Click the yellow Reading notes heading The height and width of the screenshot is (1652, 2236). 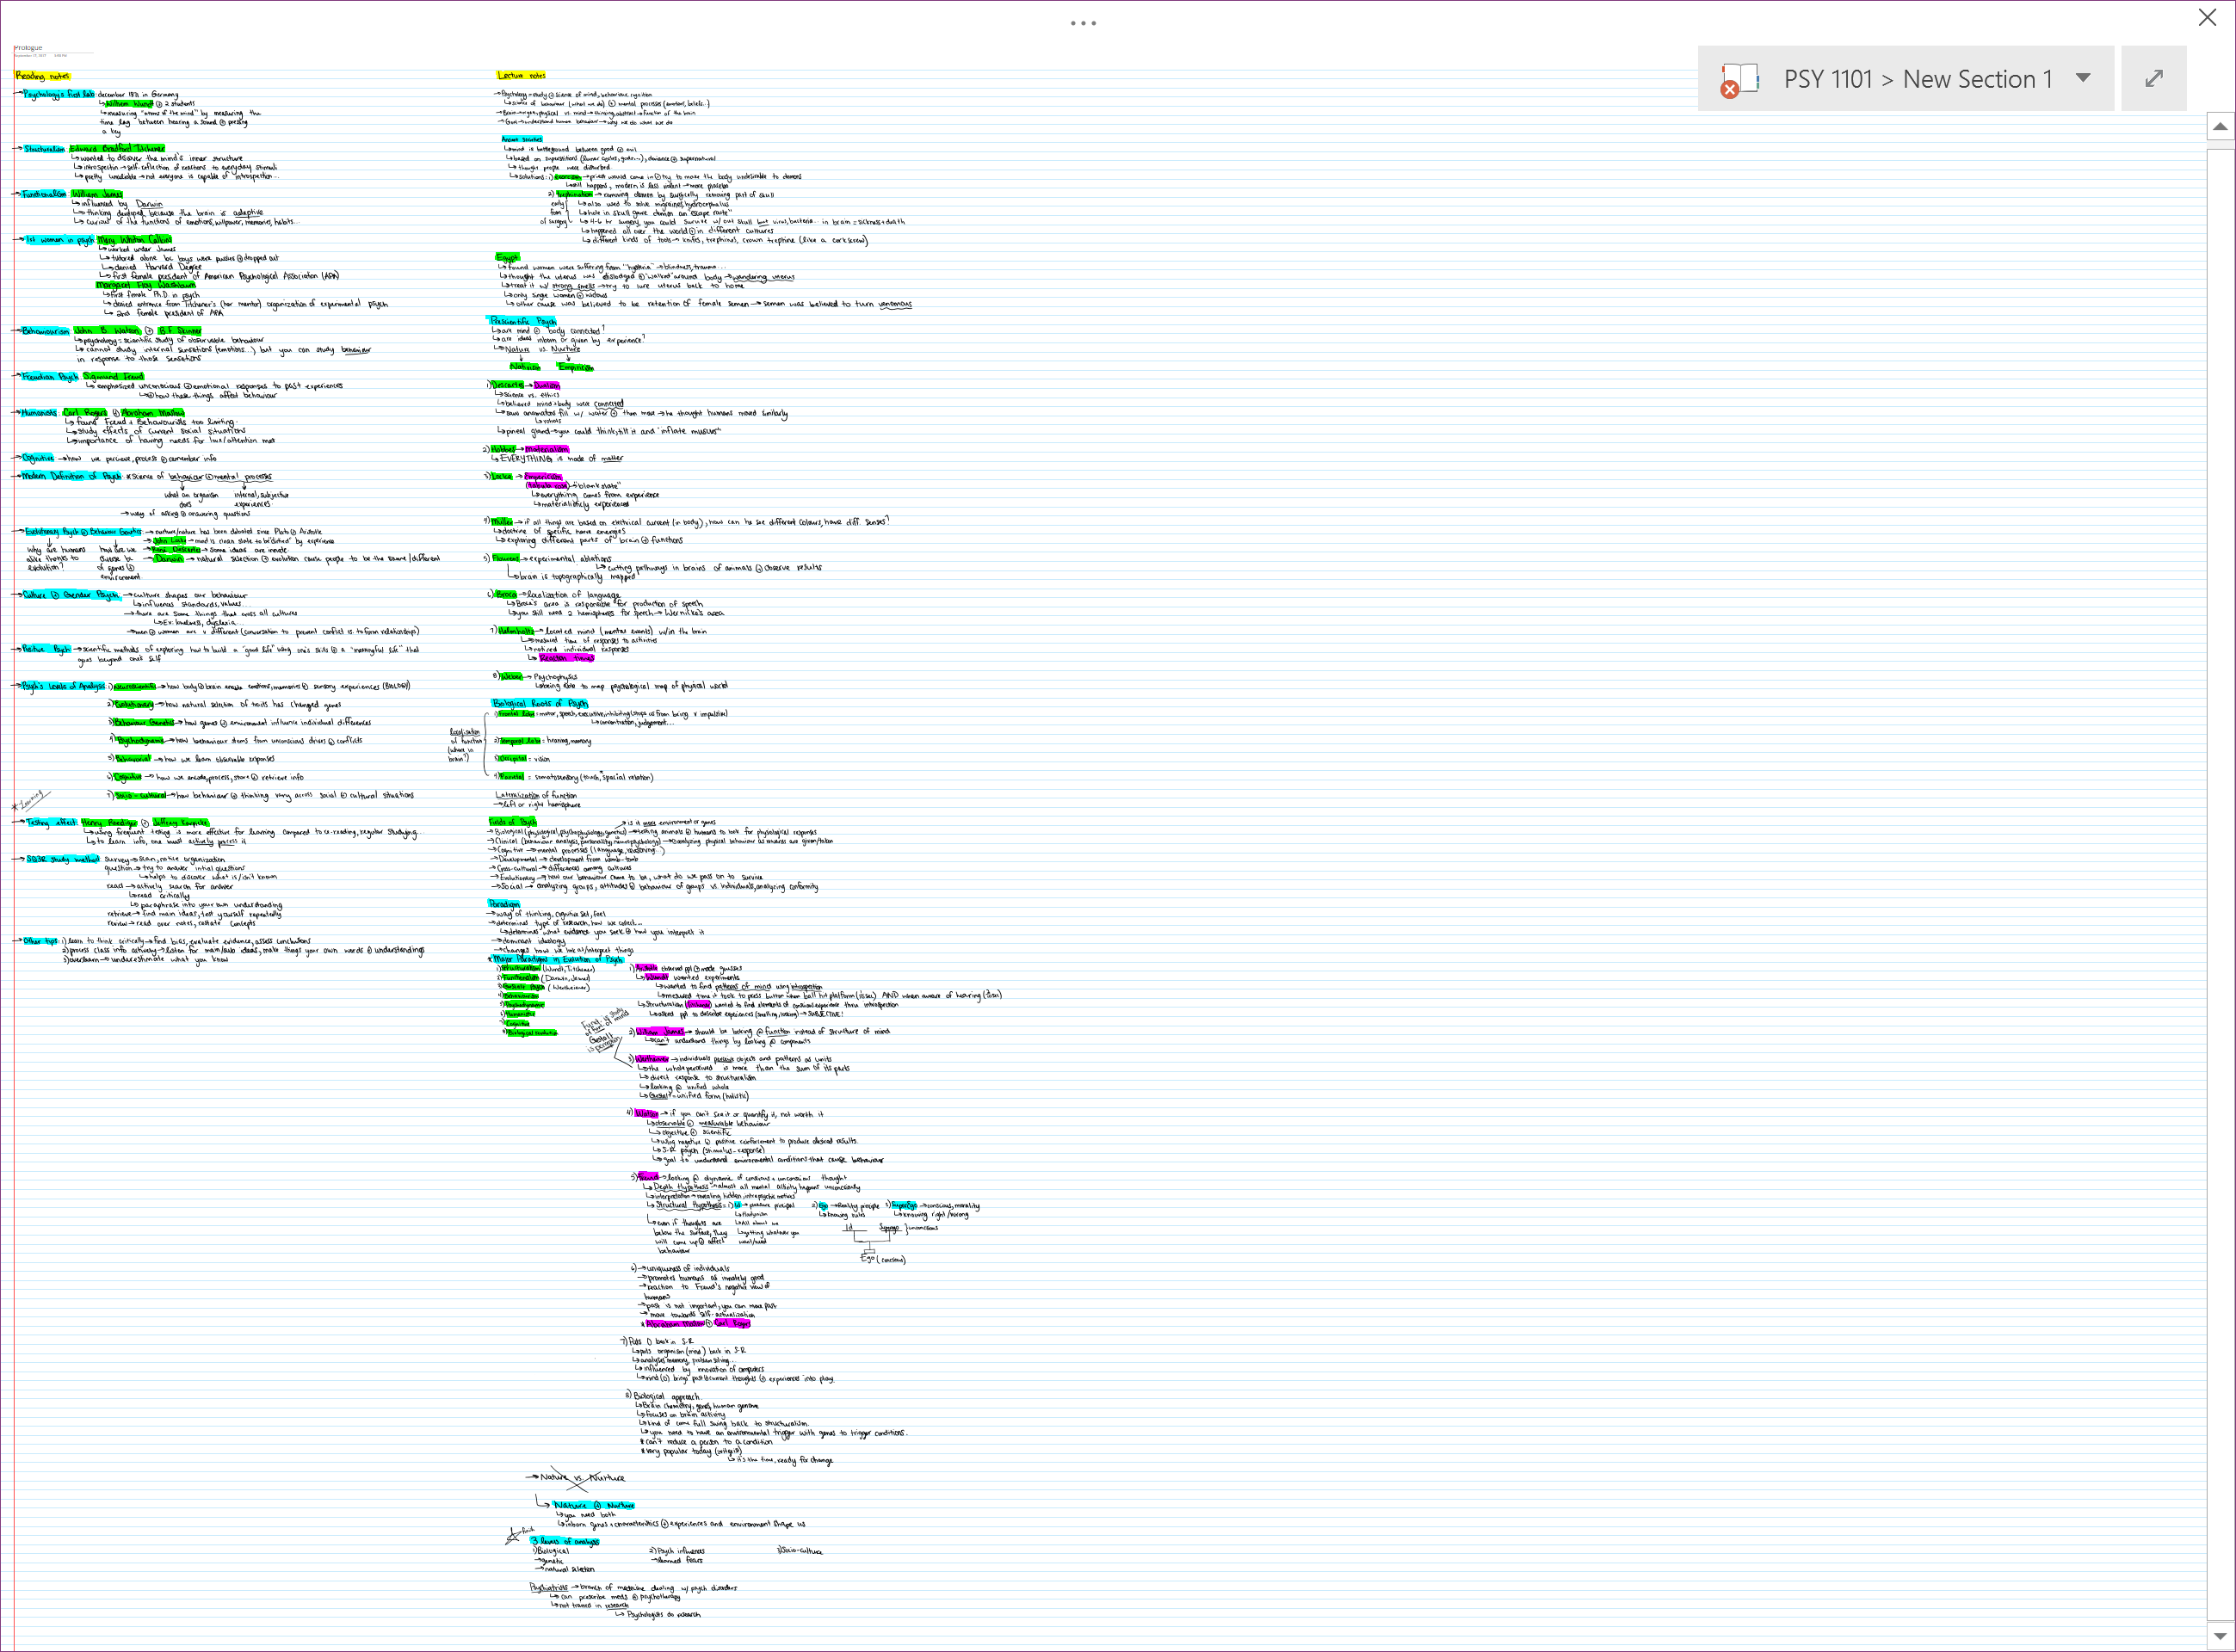click(x=42, y=76)
